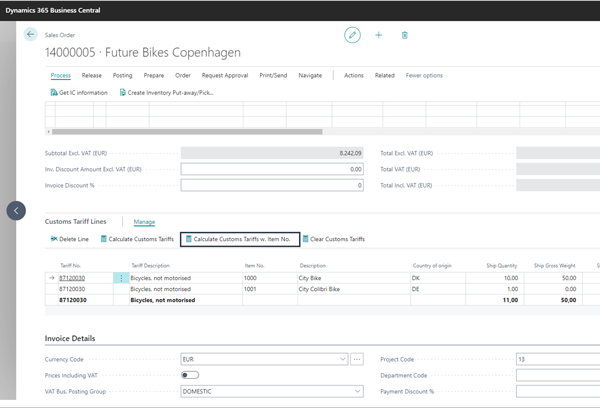The width and height of the screenshot is (600, 408).
Task: Click the Clear Customs Tariffs icon
Action: pos(305,239)
